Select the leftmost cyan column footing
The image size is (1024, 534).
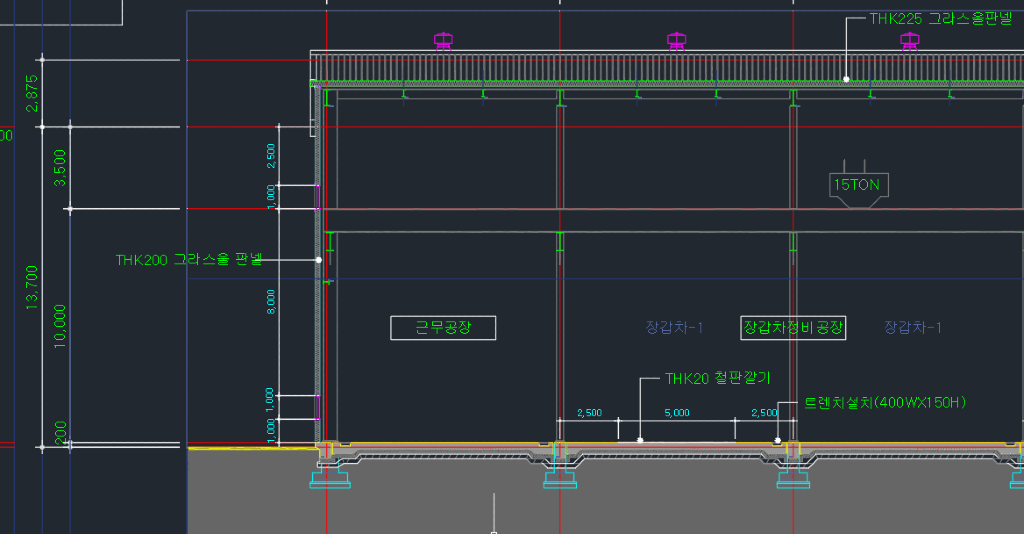tap(331, 479)
